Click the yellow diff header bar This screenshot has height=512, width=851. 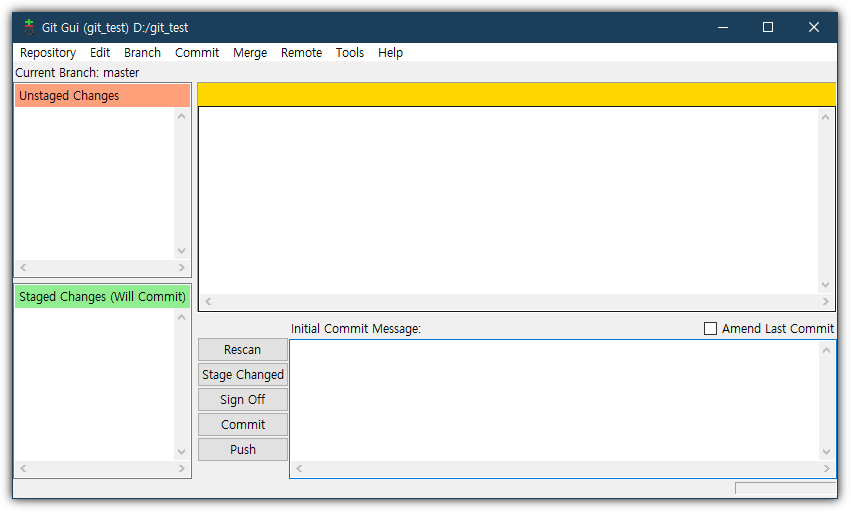click(517, 94)
